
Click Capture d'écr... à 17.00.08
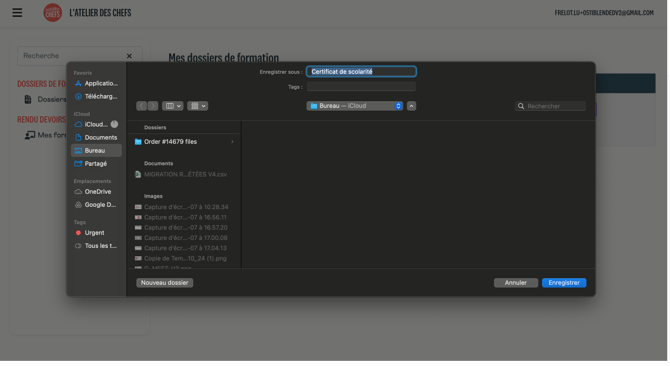(185, 238)
